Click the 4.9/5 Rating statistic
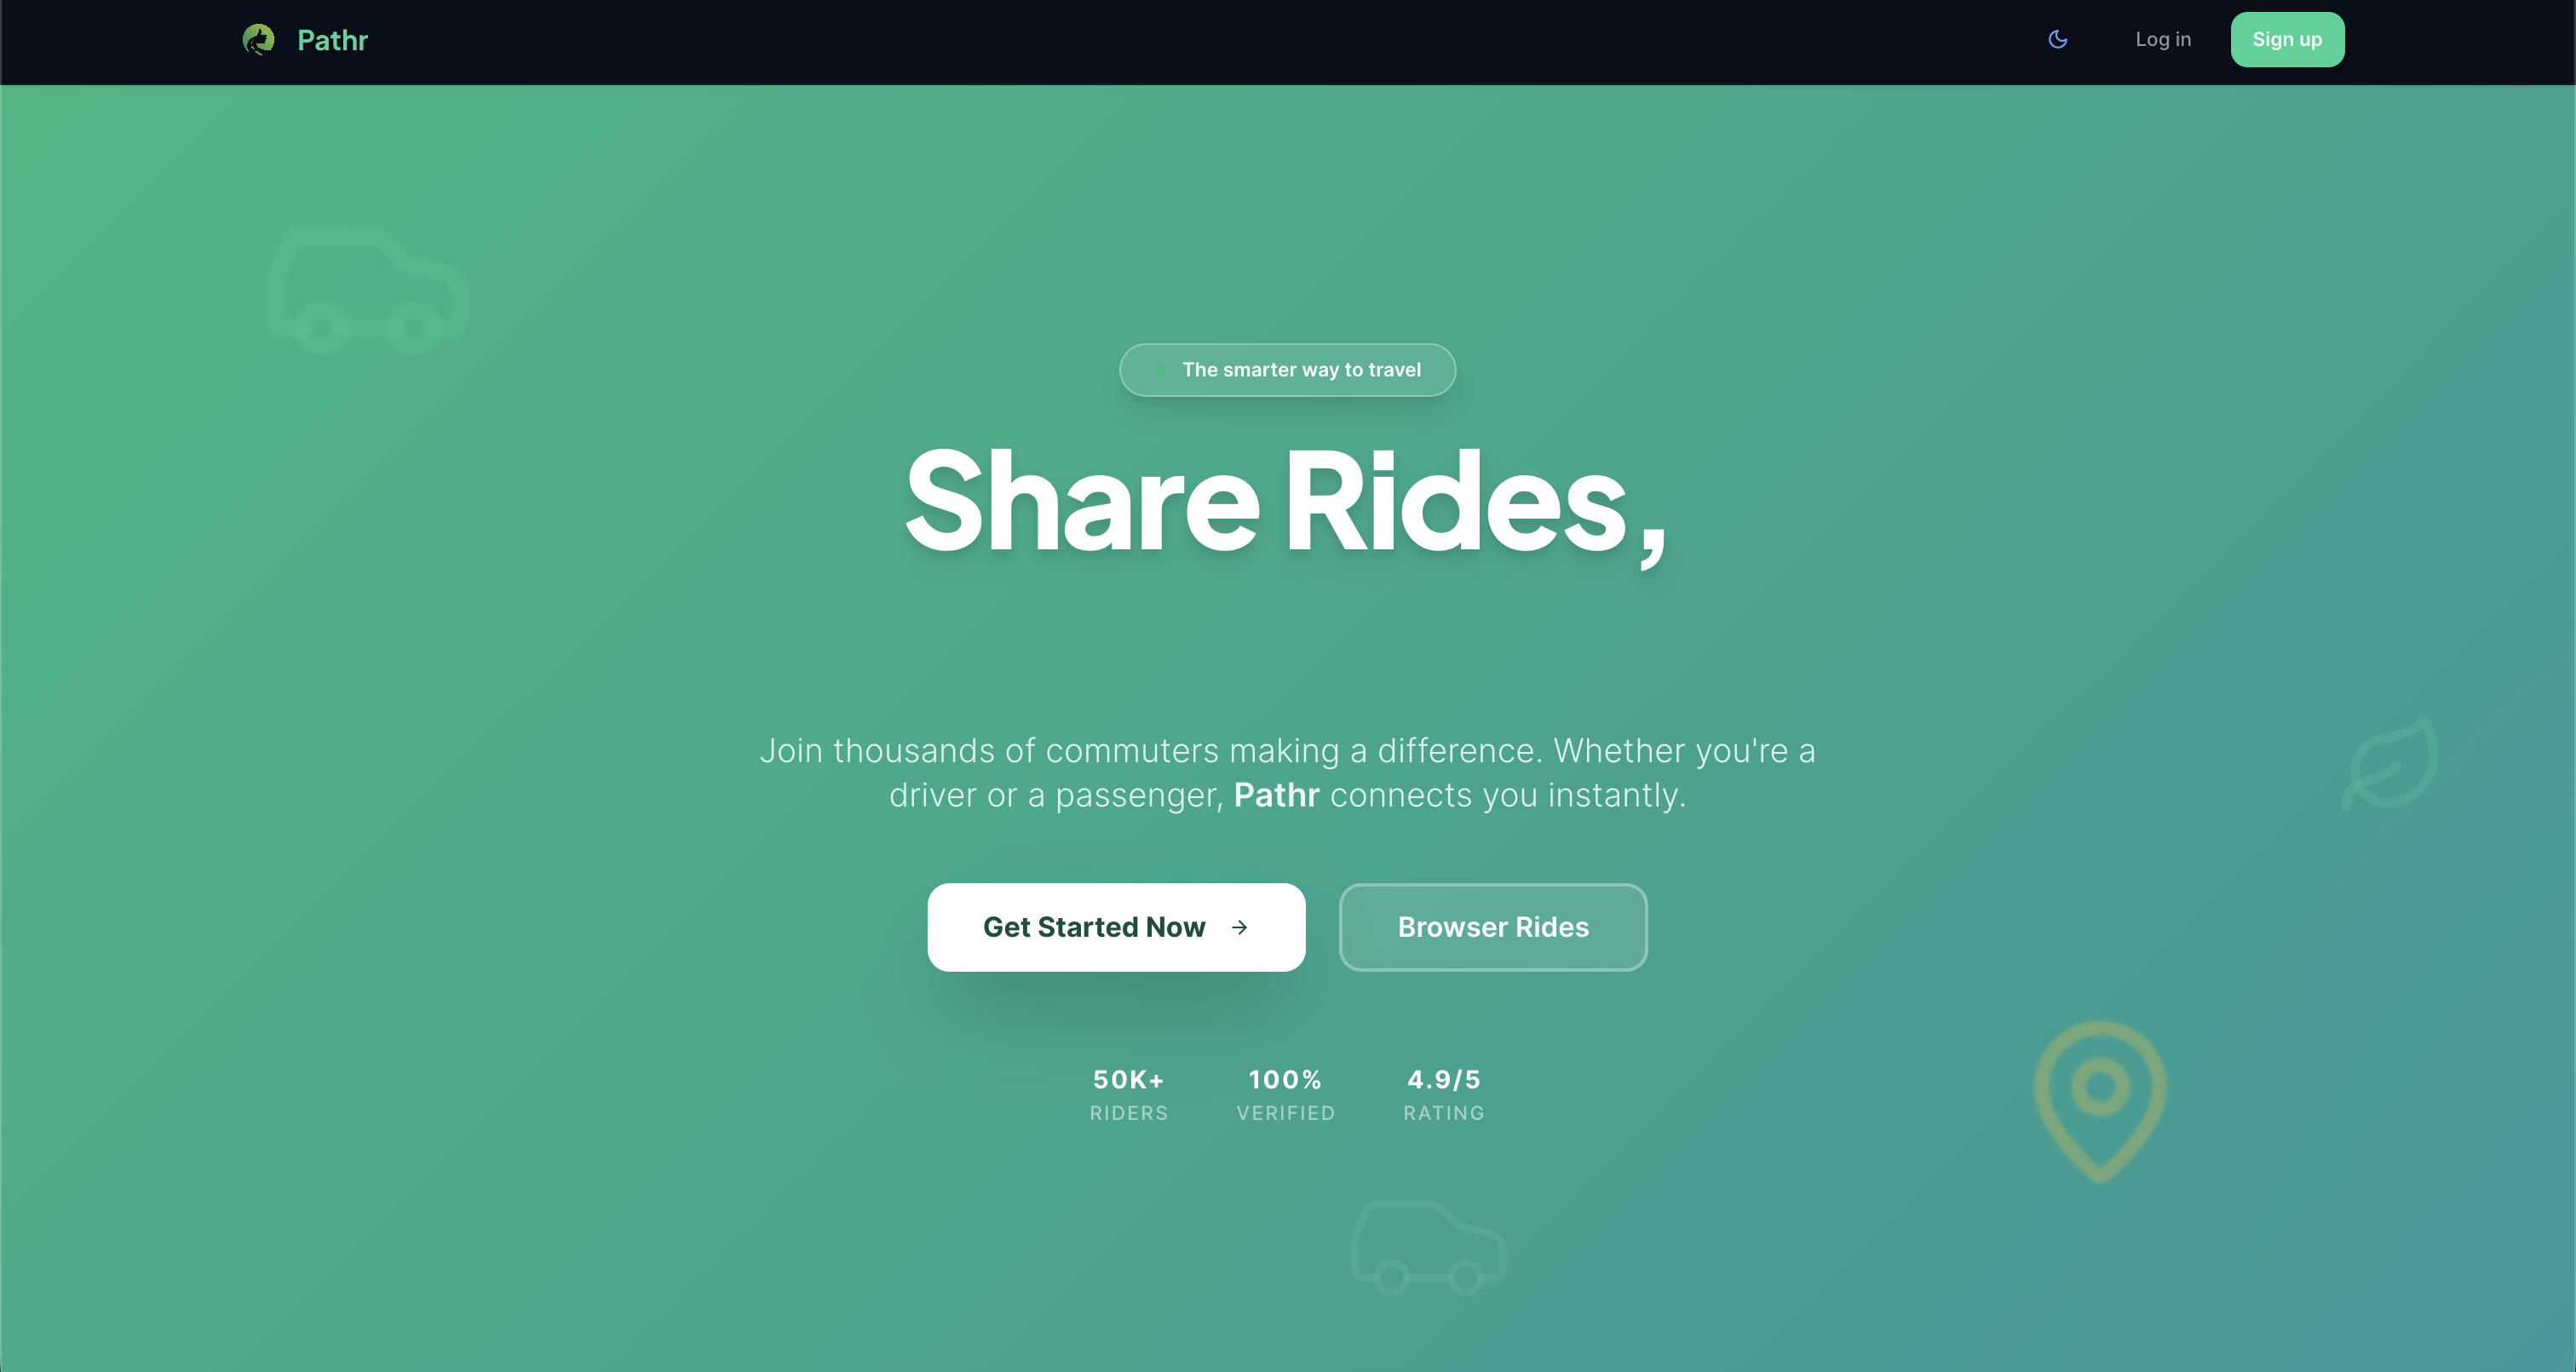 click(1444, 1095)
